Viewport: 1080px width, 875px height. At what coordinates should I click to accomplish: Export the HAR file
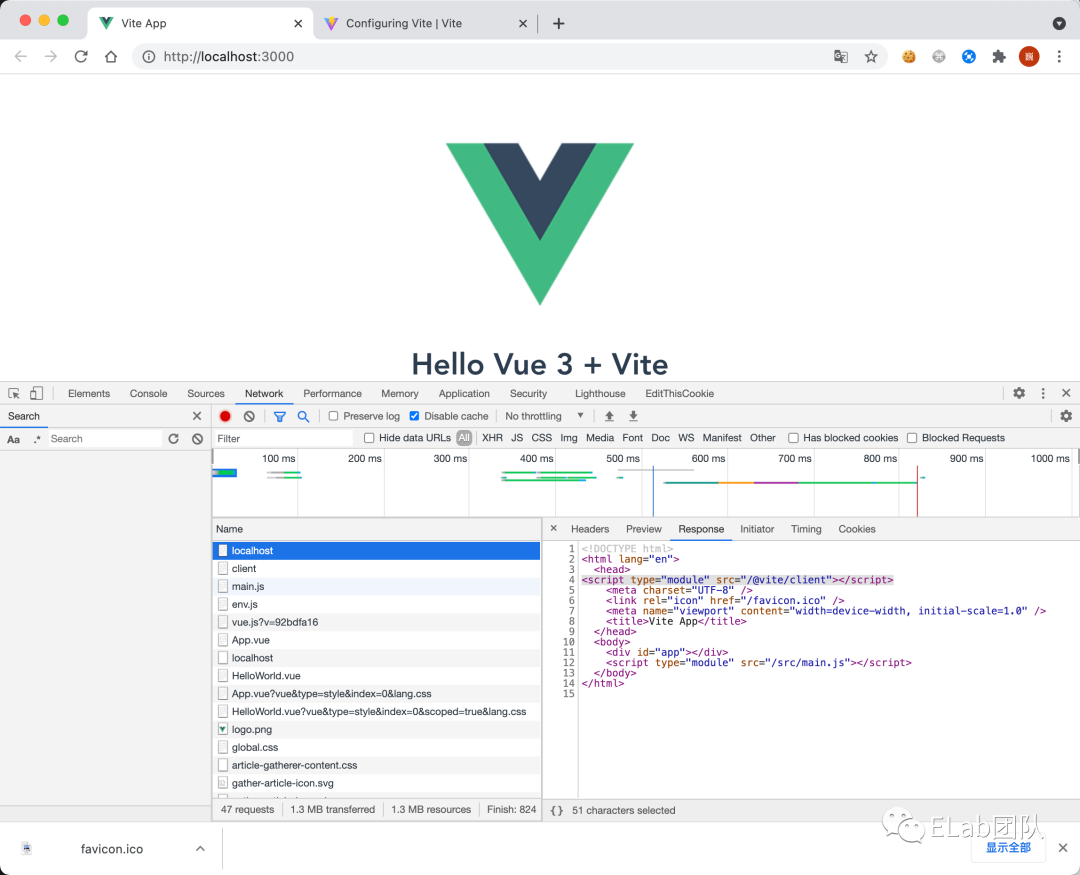633,416
